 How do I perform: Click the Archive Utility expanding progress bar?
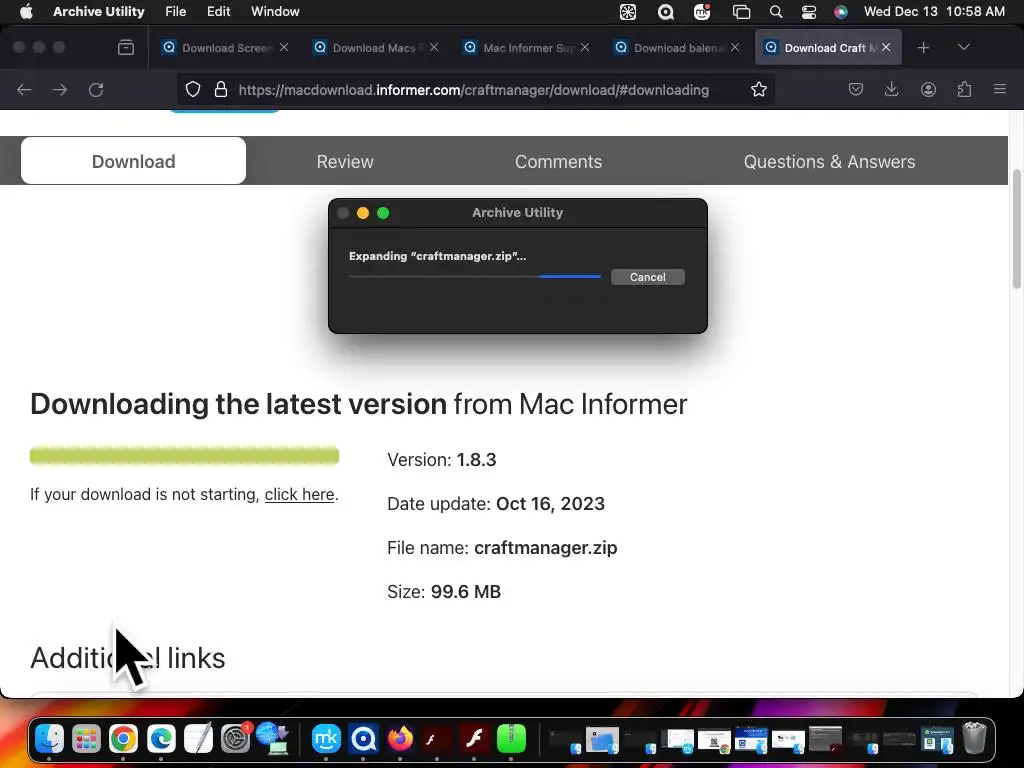point(475,277)
